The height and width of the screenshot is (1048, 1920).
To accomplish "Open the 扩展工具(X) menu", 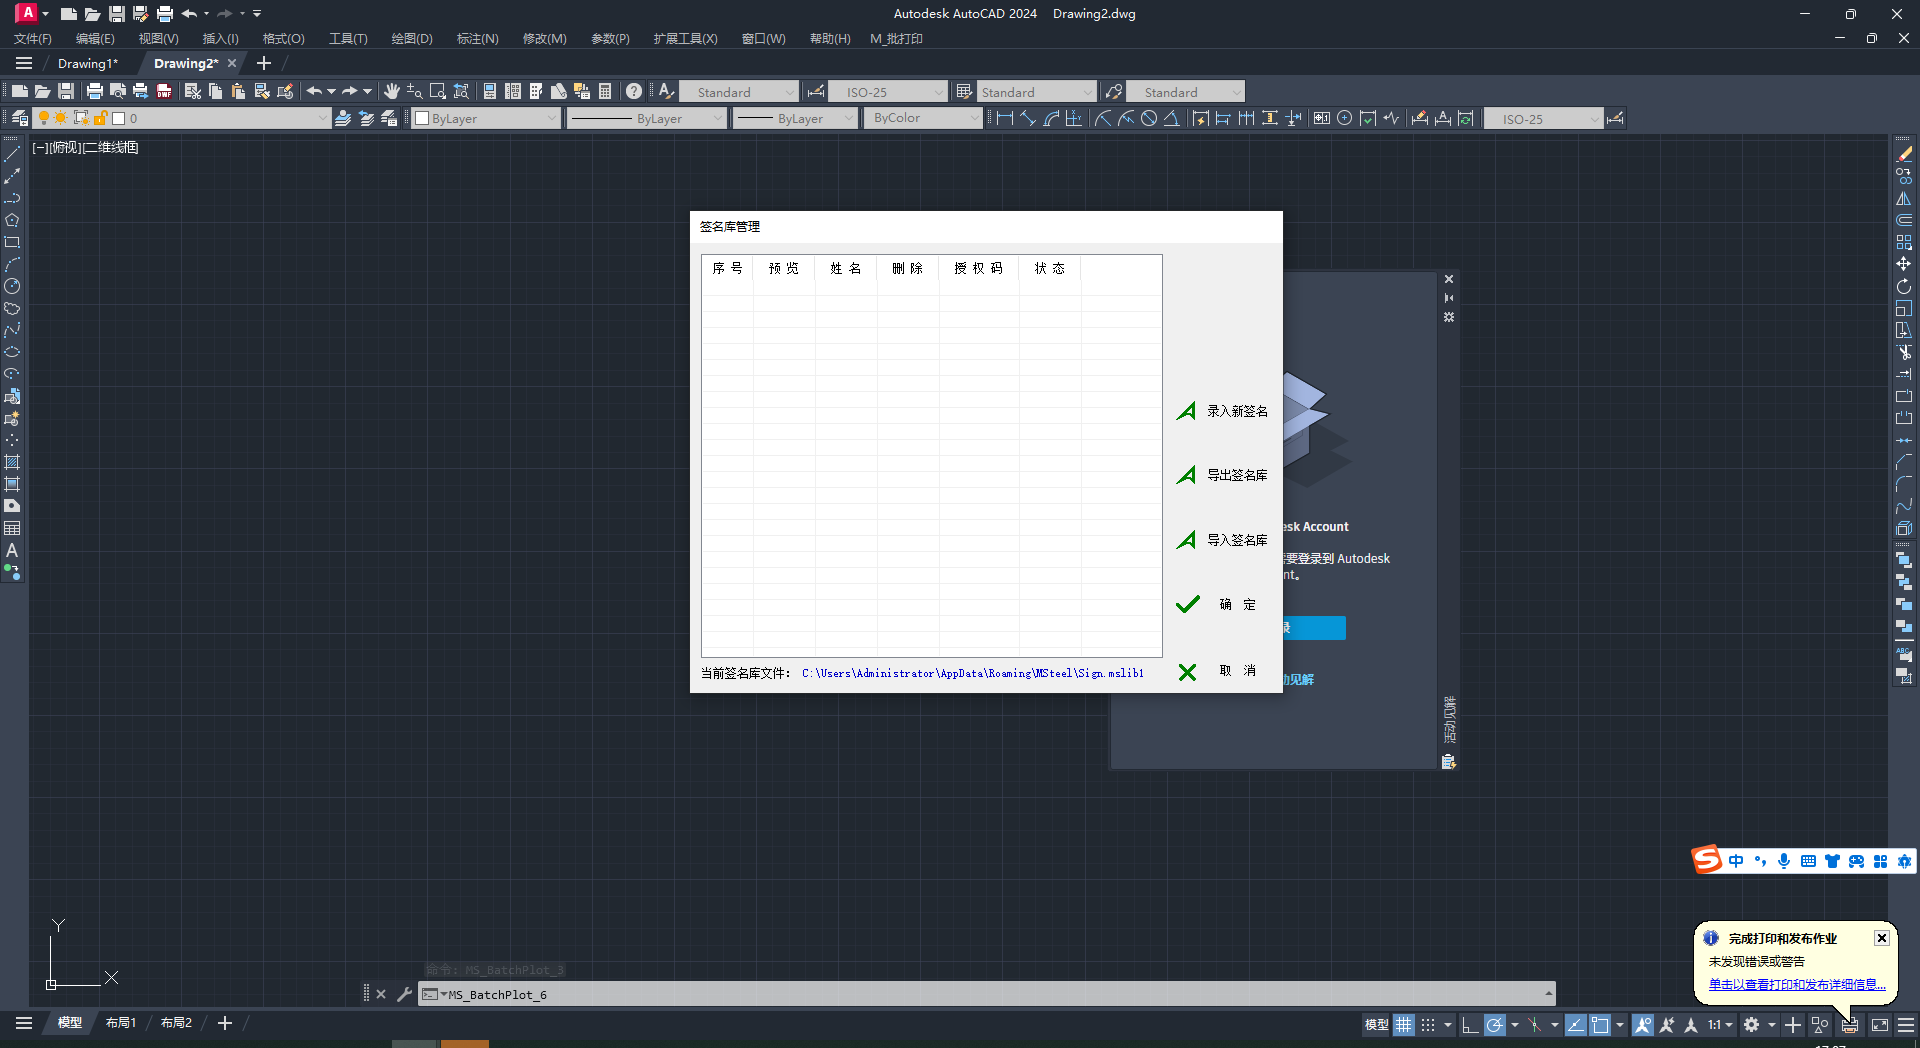I will 685,38.
